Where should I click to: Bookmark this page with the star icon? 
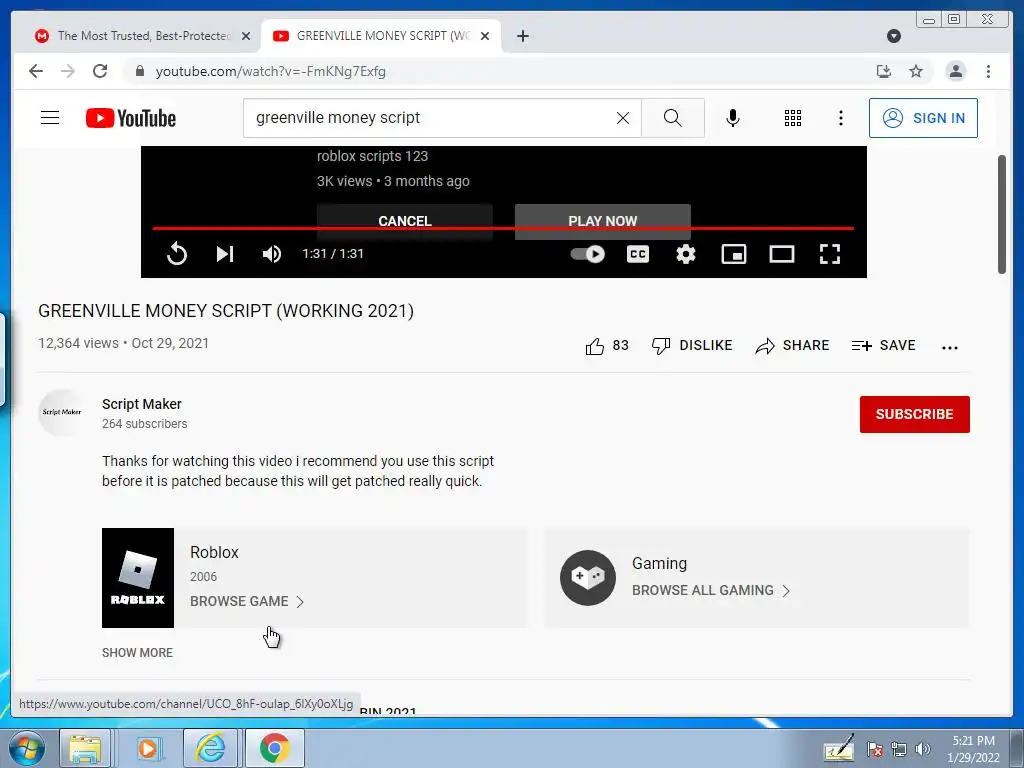[x=916, y=71]
